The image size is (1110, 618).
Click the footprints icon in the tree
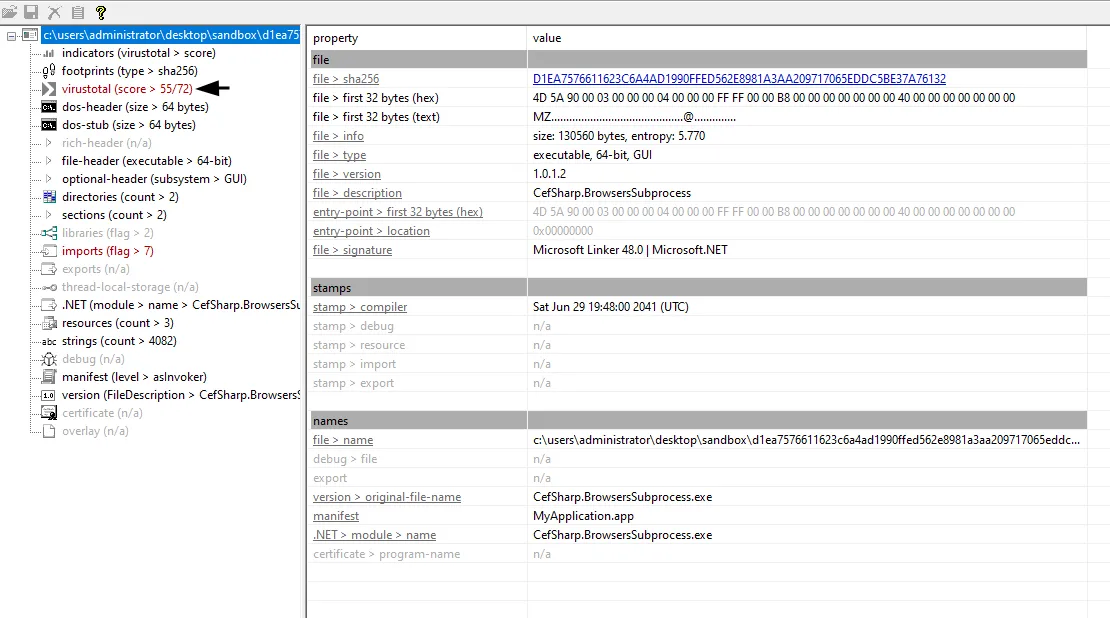48,71
